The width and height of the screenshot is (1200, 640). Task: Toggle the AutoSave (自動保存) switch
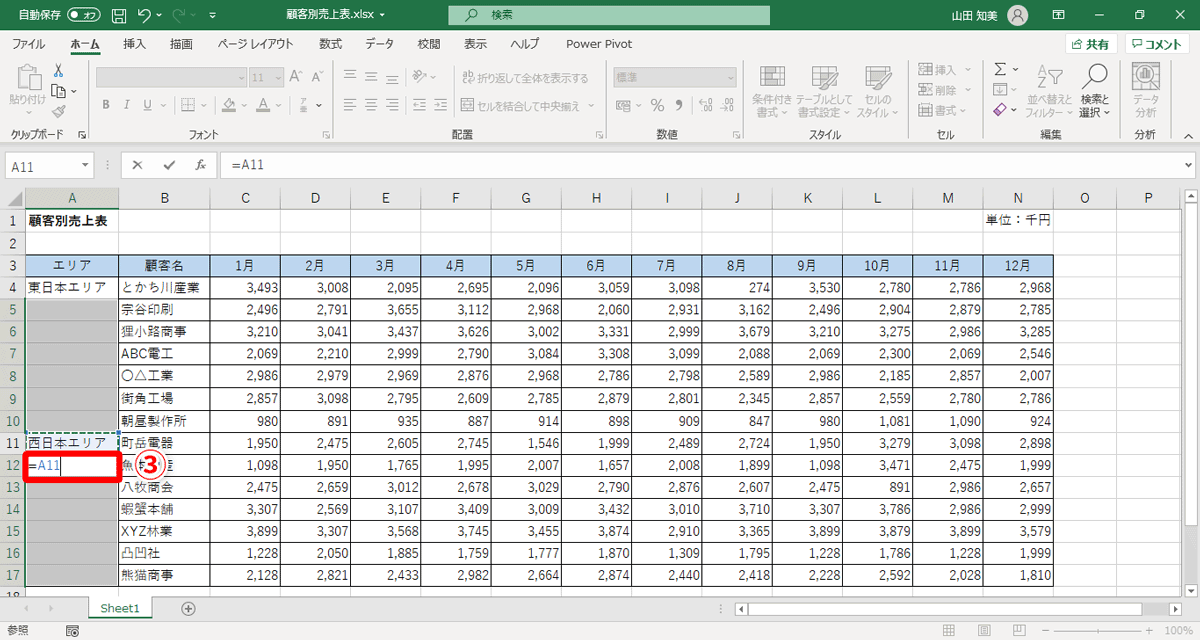84,16
